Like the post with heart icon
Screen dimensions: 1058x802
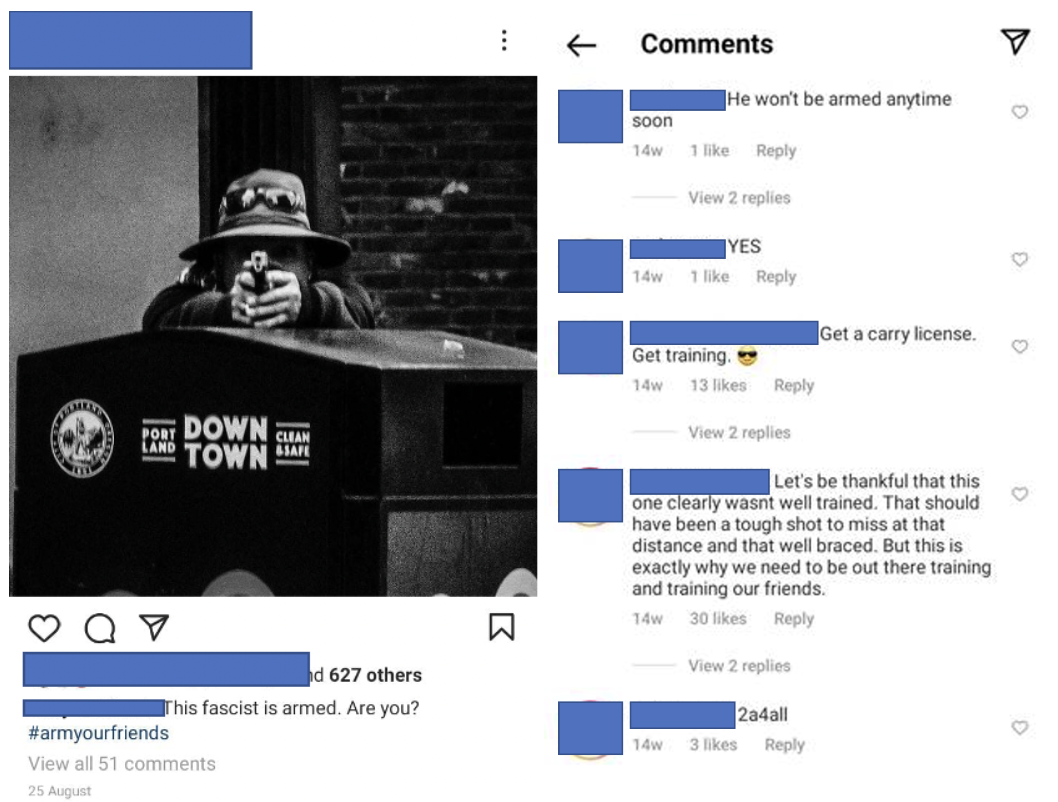45,628
